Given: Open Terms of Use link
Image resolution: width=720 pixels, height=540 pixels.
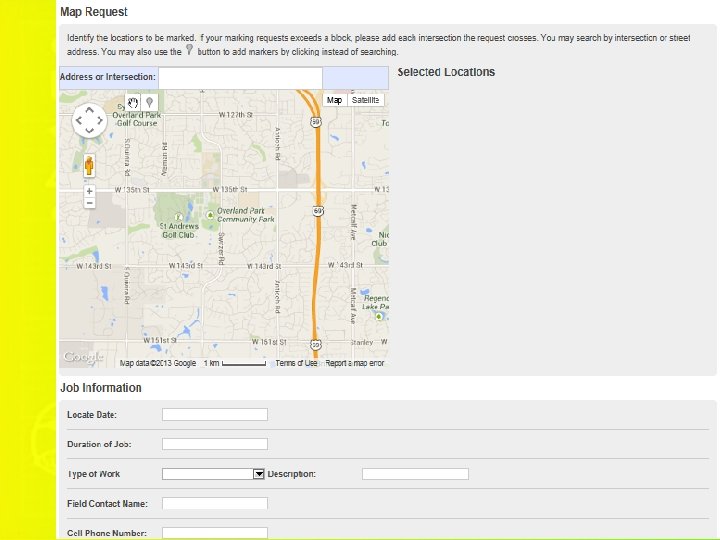Looking at the screenshot, I should coord(296,363).
